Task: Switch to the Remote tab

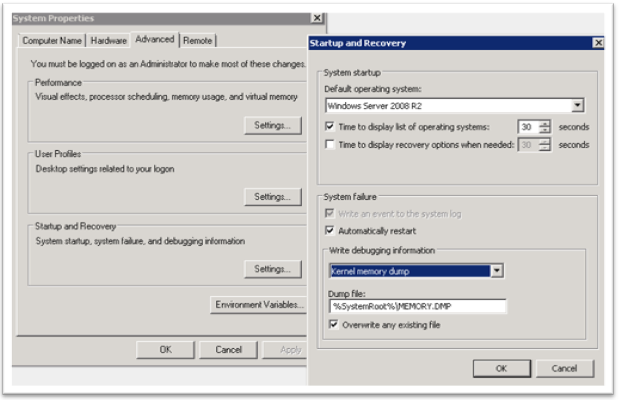Action: pos(198,41)
